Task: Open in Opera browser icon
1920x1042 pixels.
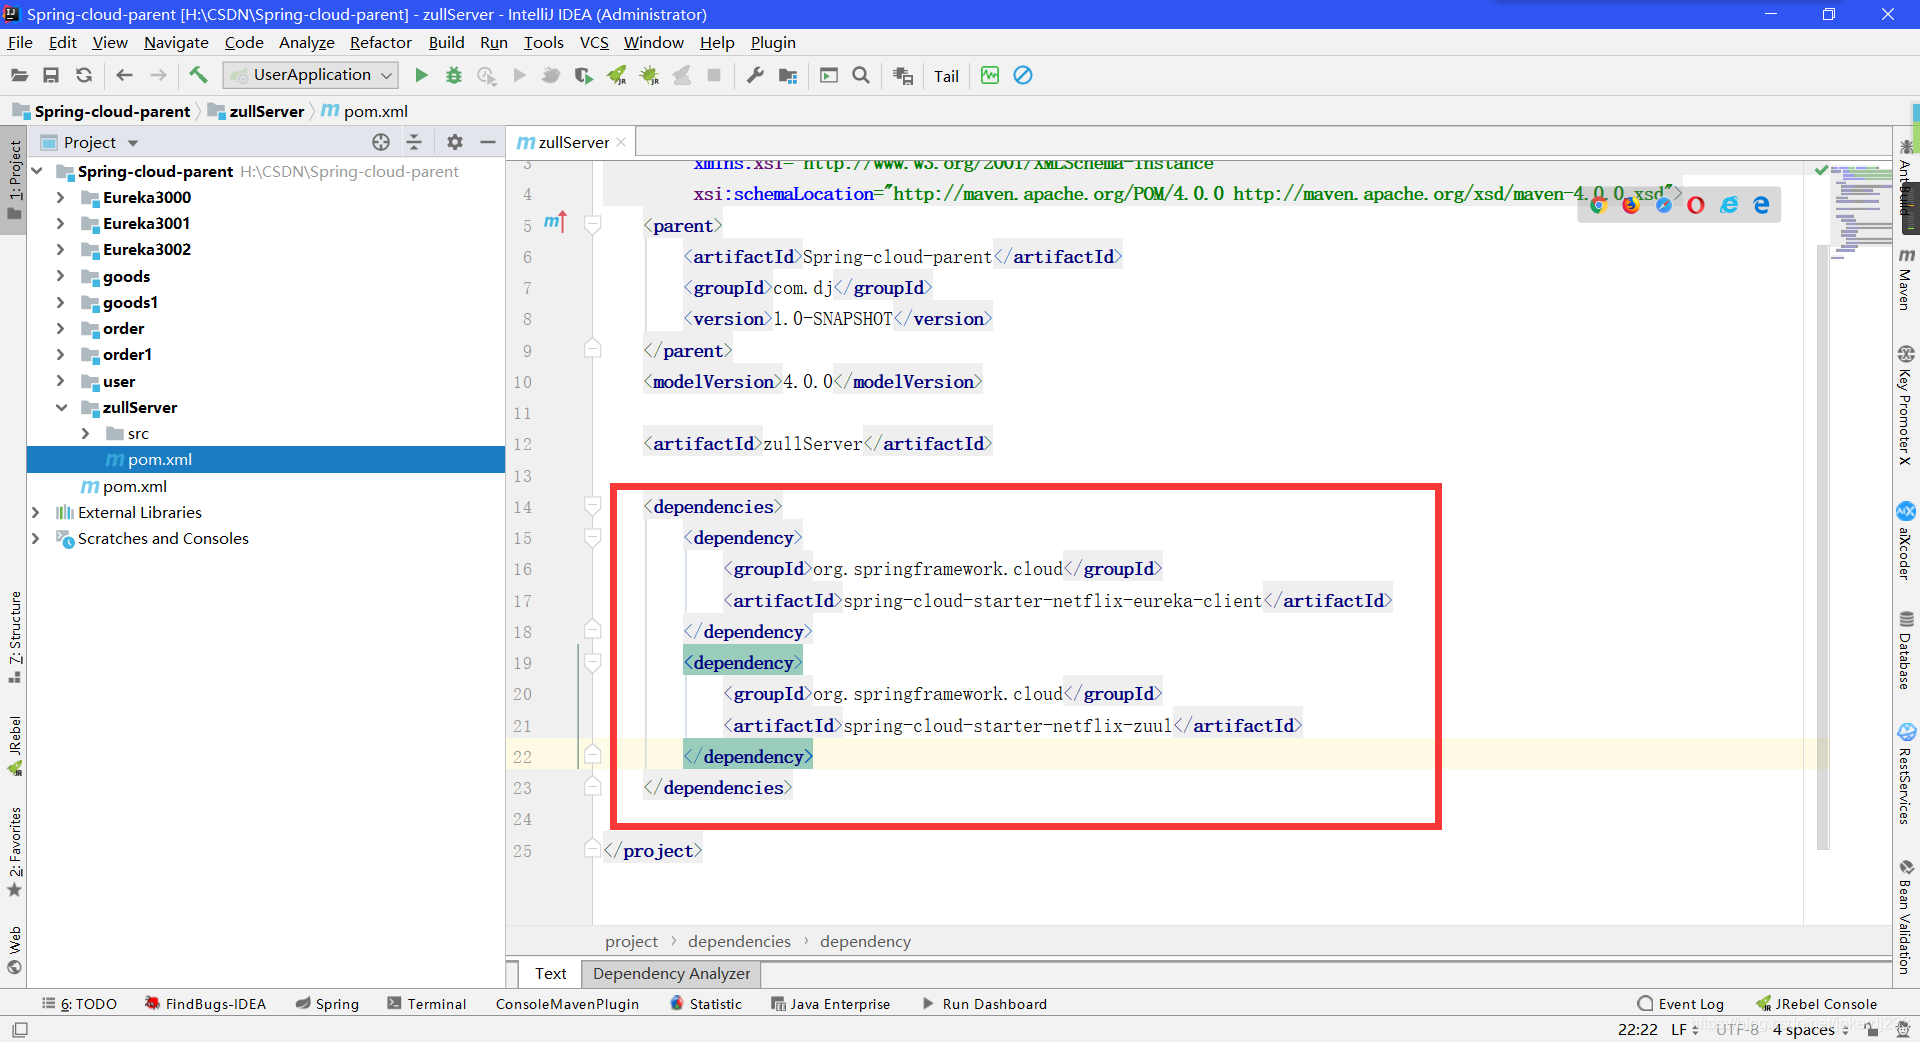Action: click(1696, 205)
